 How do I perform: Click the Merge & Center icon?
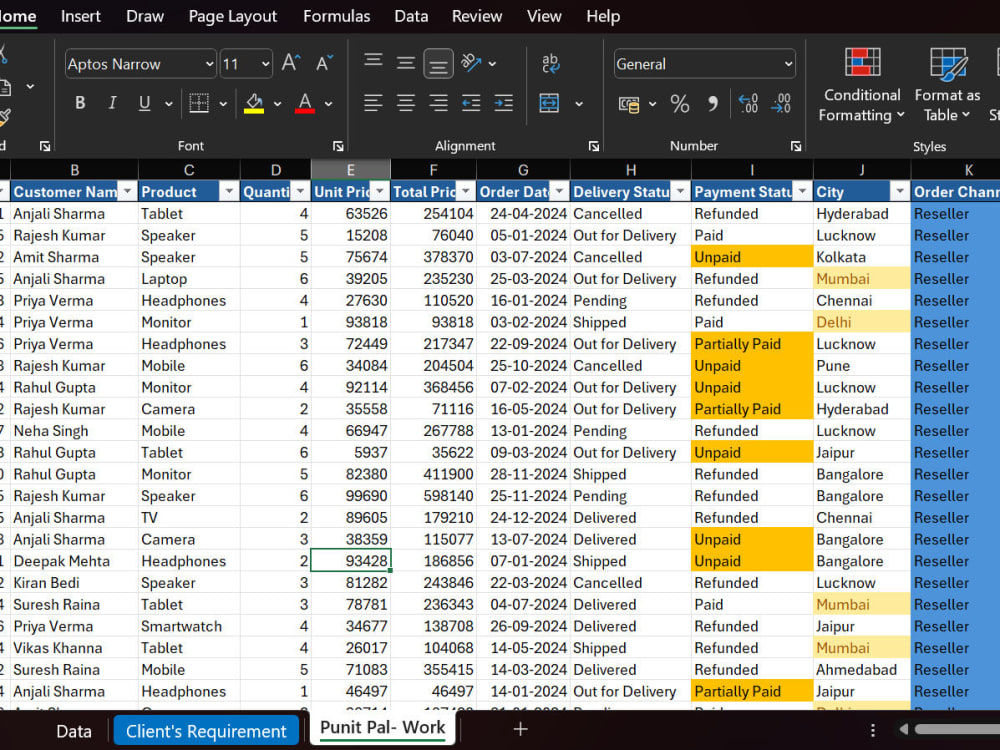pyautogui.click(x=549, y=103)
